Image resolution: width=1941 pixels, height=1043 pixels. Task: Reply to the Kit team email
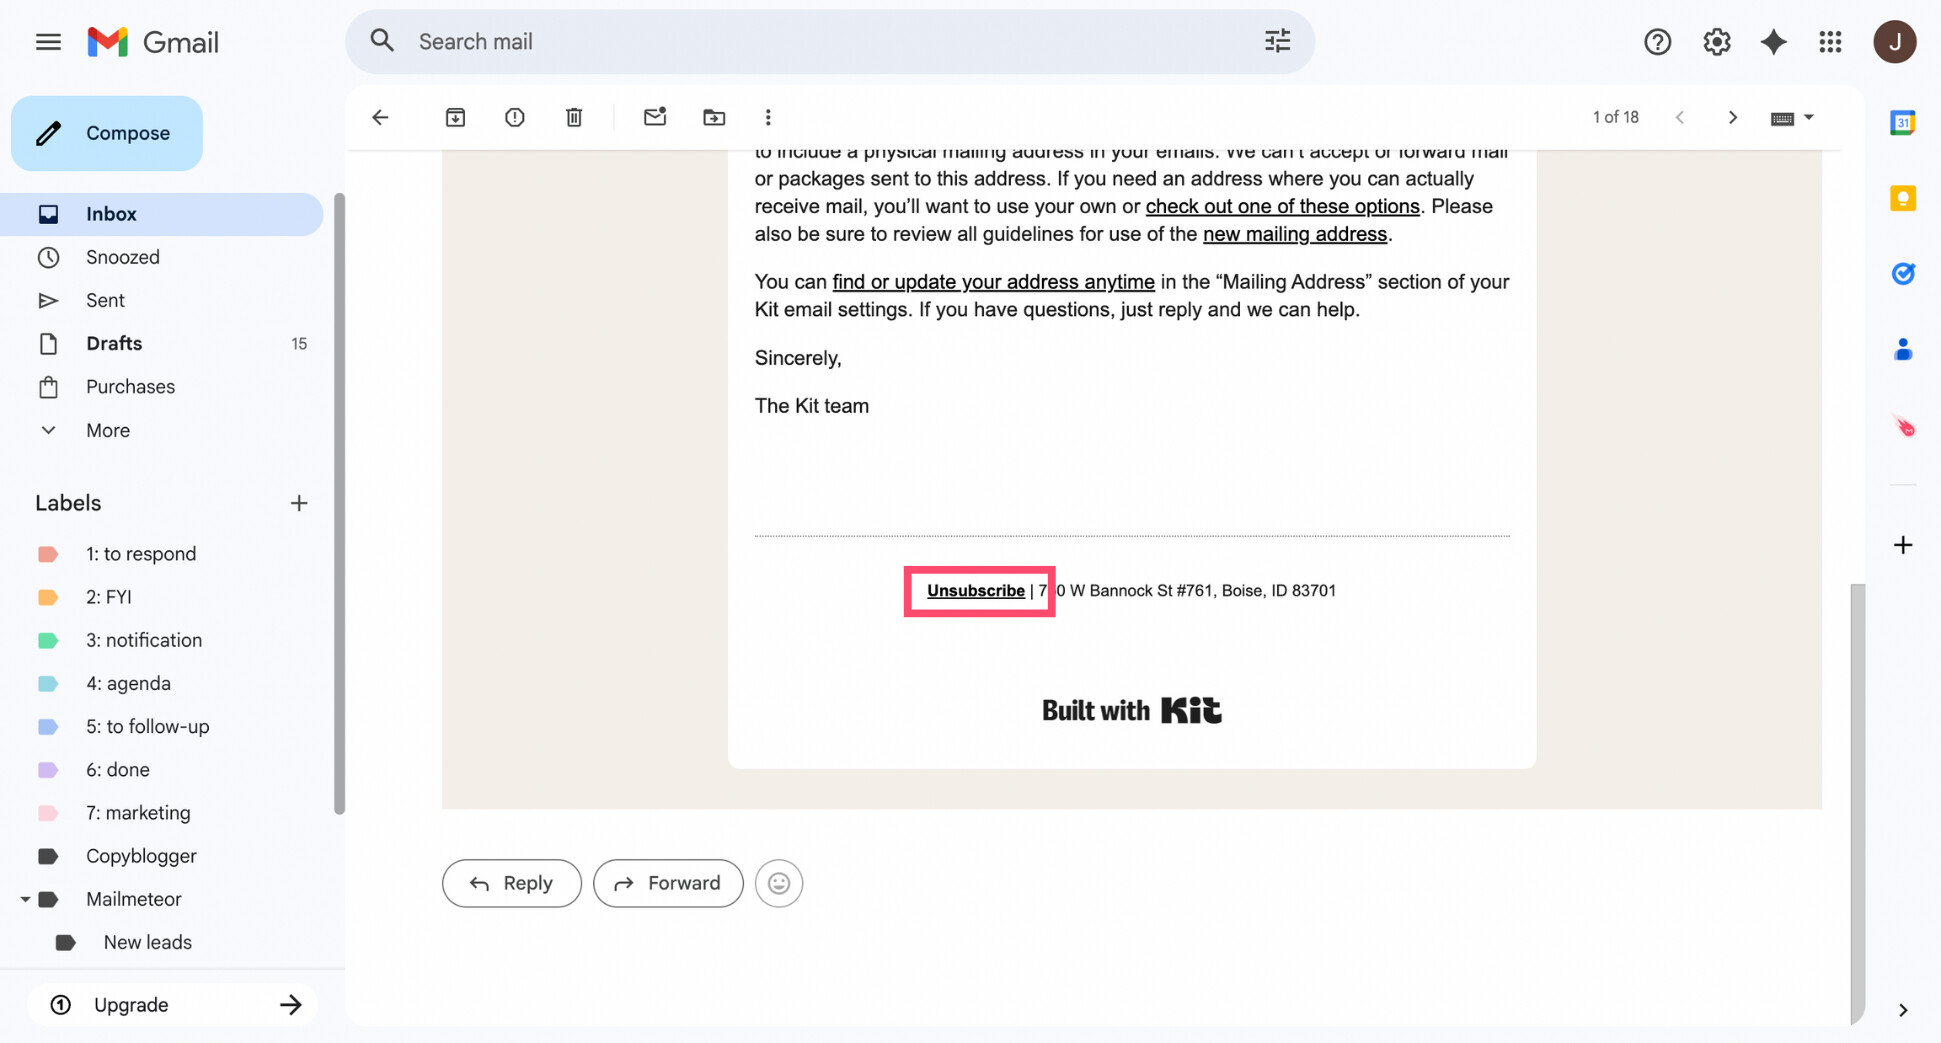click(511, 883)
